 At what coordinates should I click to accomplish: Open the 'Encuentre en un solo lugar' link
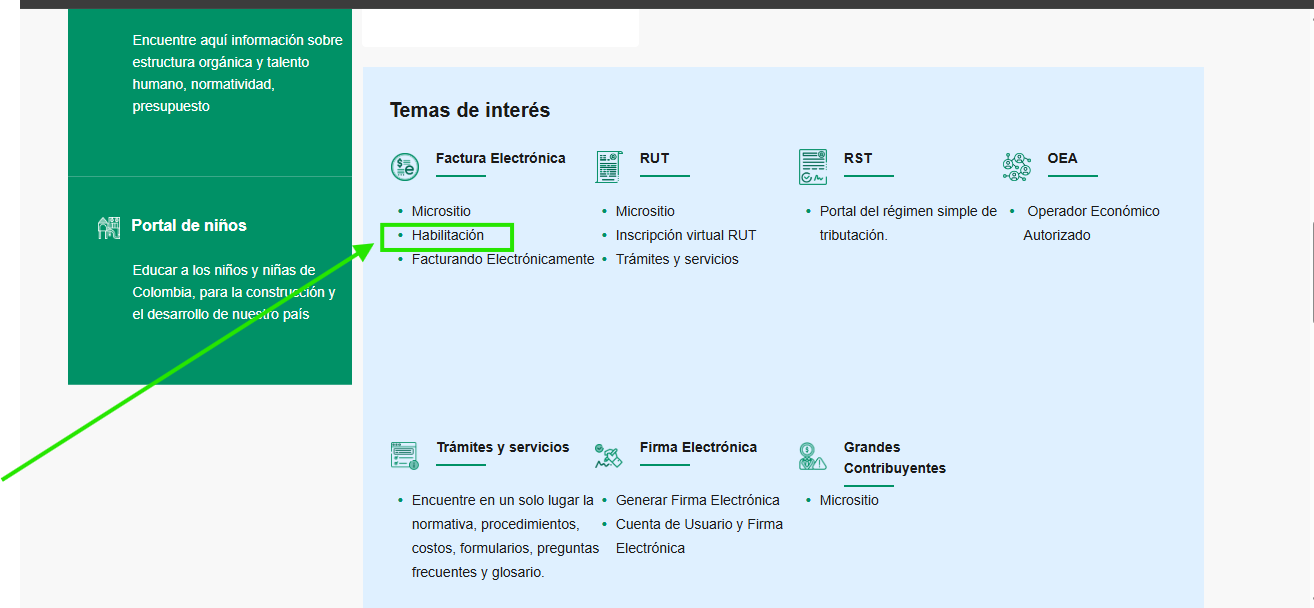[x=505, y=536]
